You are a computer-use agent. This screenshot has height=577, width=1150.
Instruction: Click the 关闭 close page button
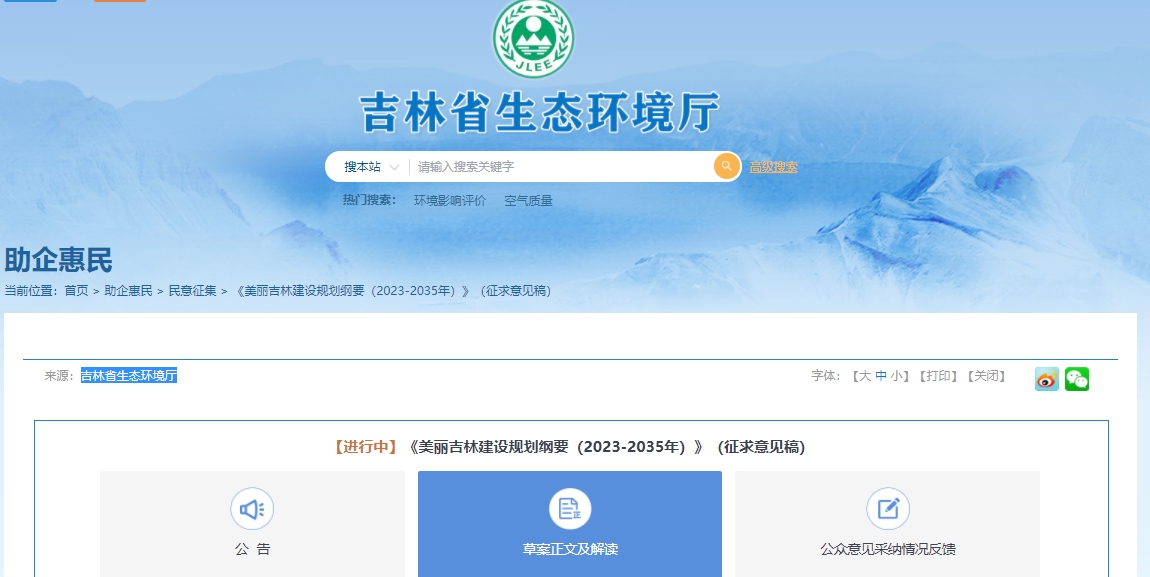tap(986, 376)
